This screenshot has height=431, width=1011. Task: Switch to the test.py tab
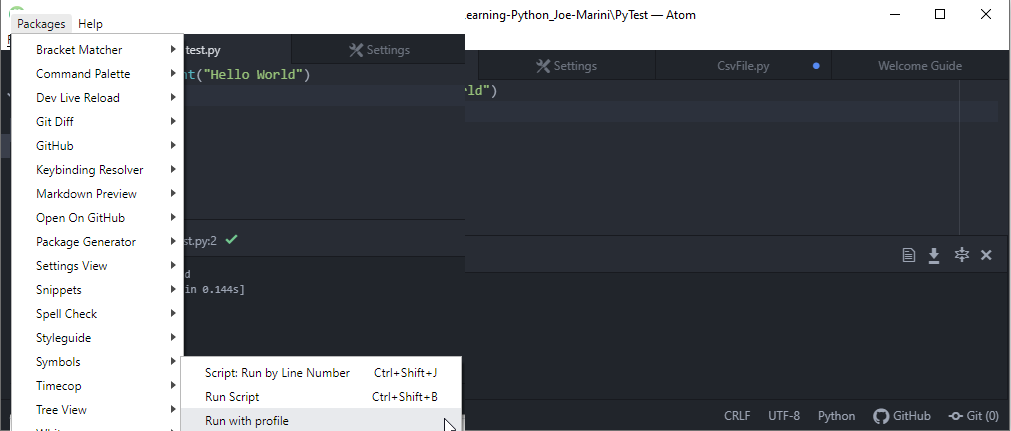238,50
